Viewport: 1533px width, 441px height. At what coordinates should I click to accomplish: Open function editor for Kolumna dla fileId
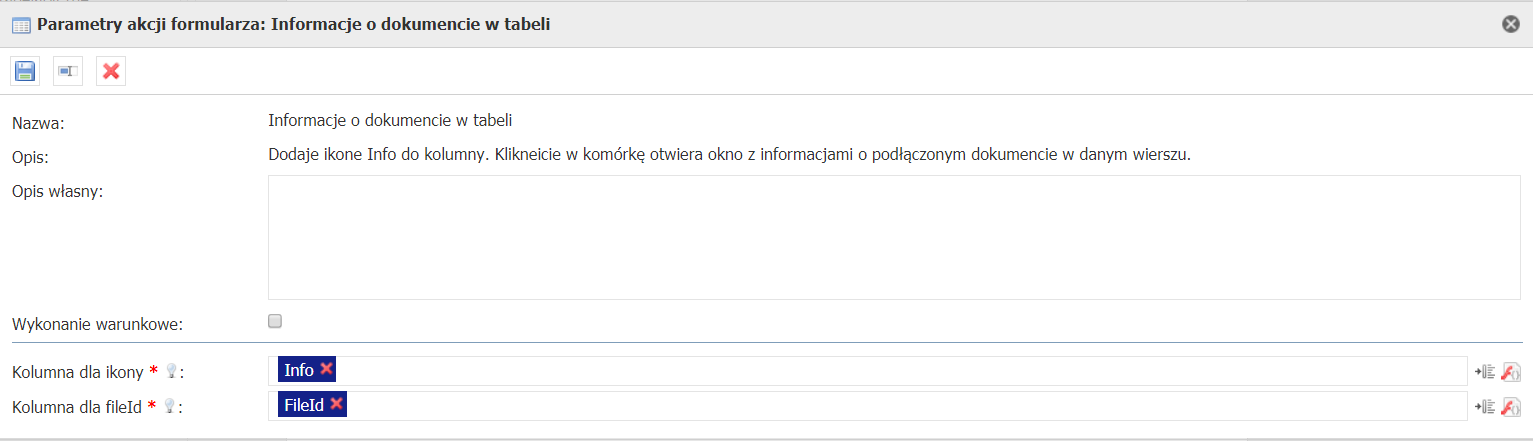pos(1511,406)
